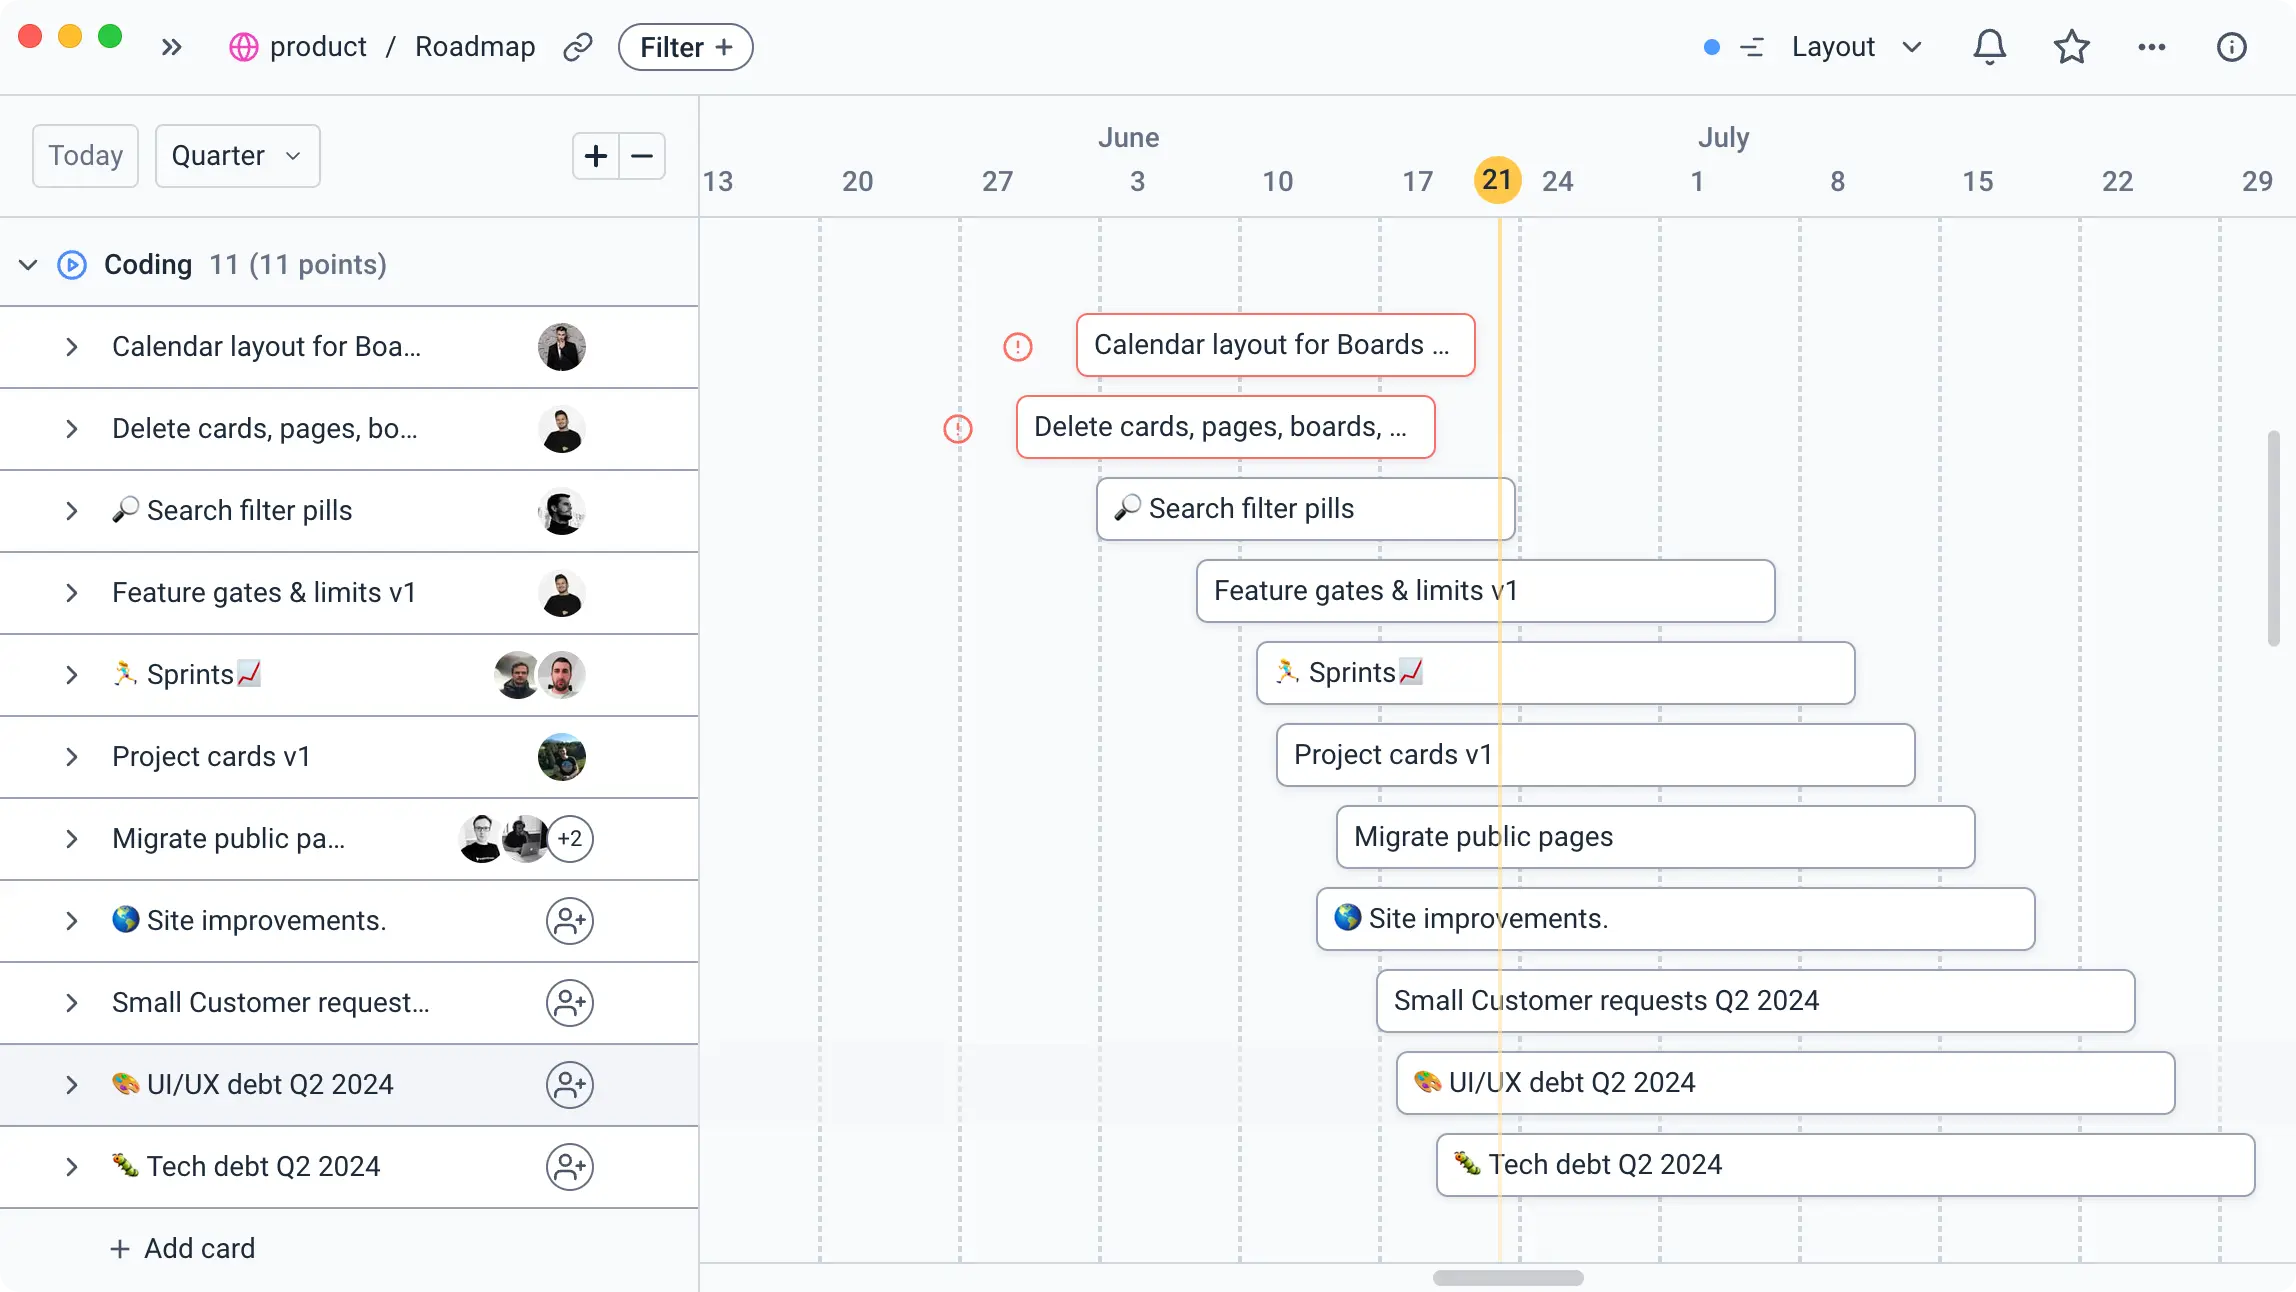Copy link with the chain icon
The image size is (2296, 1292).
577,47
